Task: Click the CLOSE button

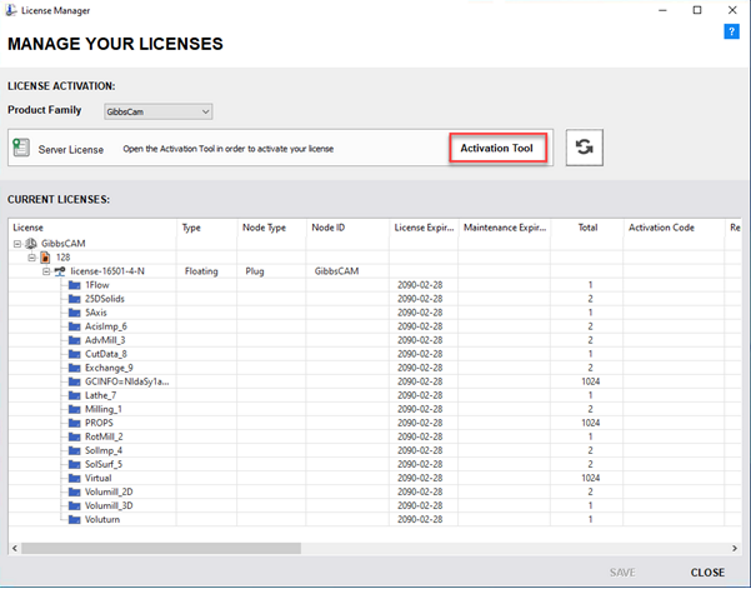Action: point(707,572)
